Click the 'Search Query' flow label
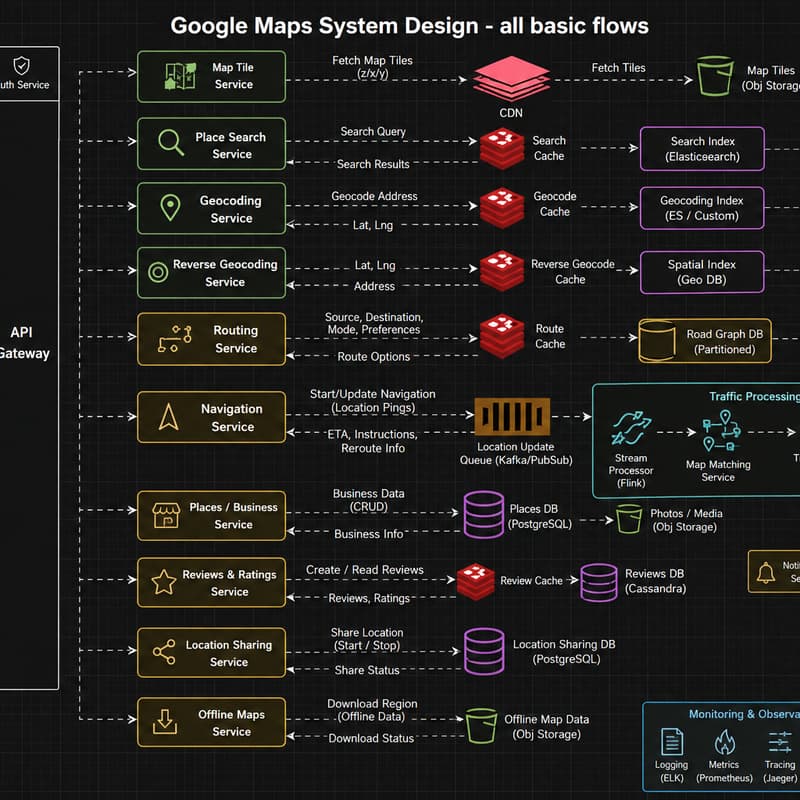This screenshot has height=800, width=800. (373, 132)
